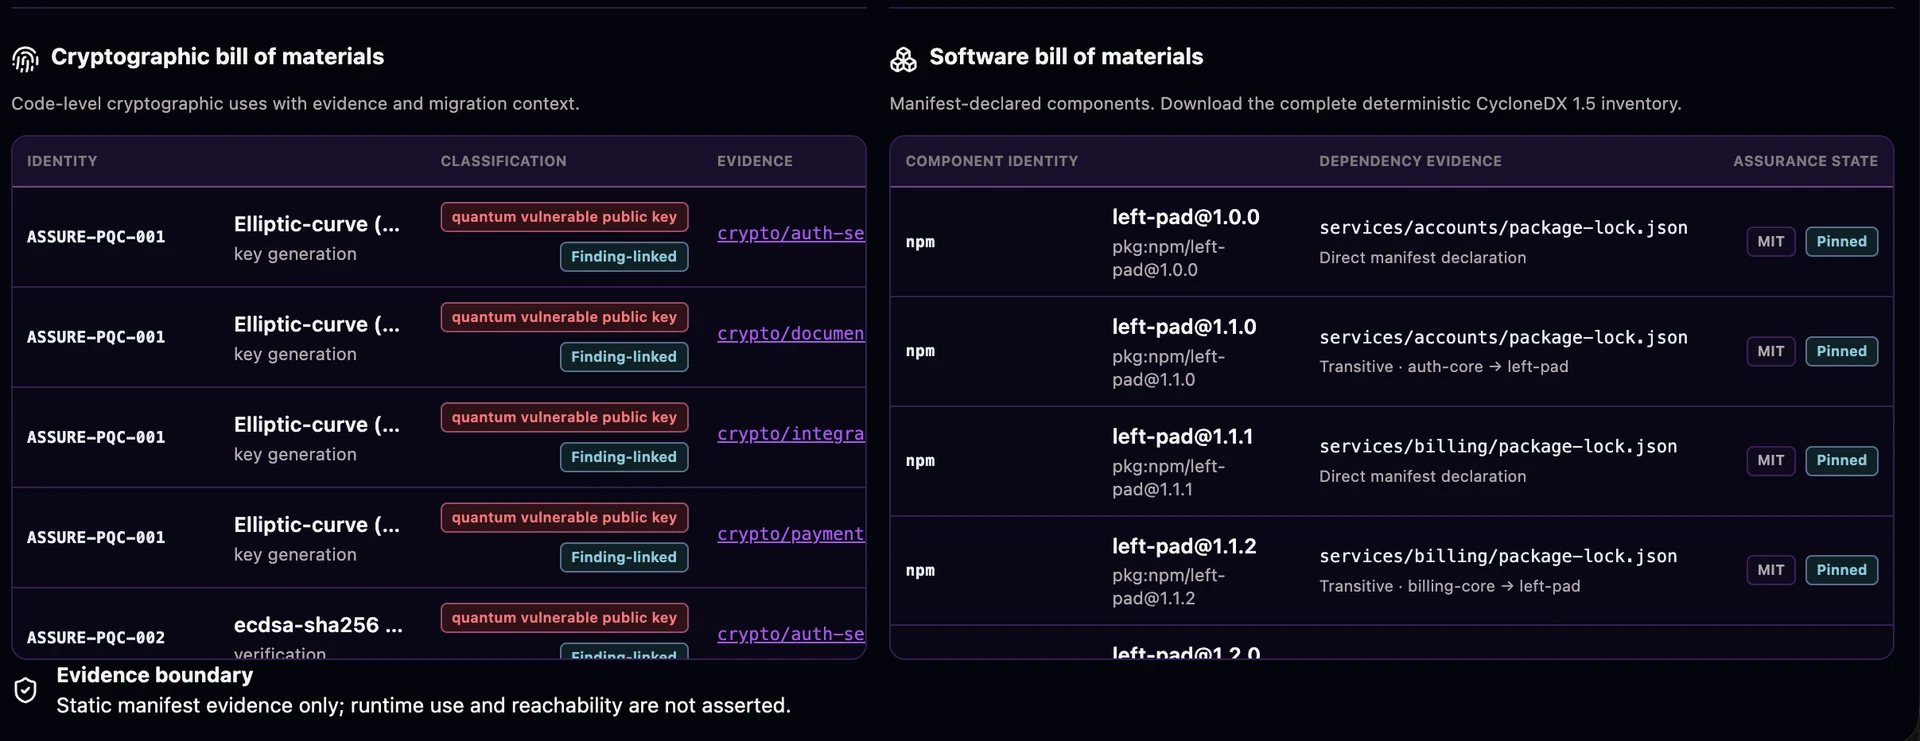Click services/accounts/package-lock.json in the left-pad@1.0.0 row
This screenshot has height=741, width=1920.
tap(1503, 228)
